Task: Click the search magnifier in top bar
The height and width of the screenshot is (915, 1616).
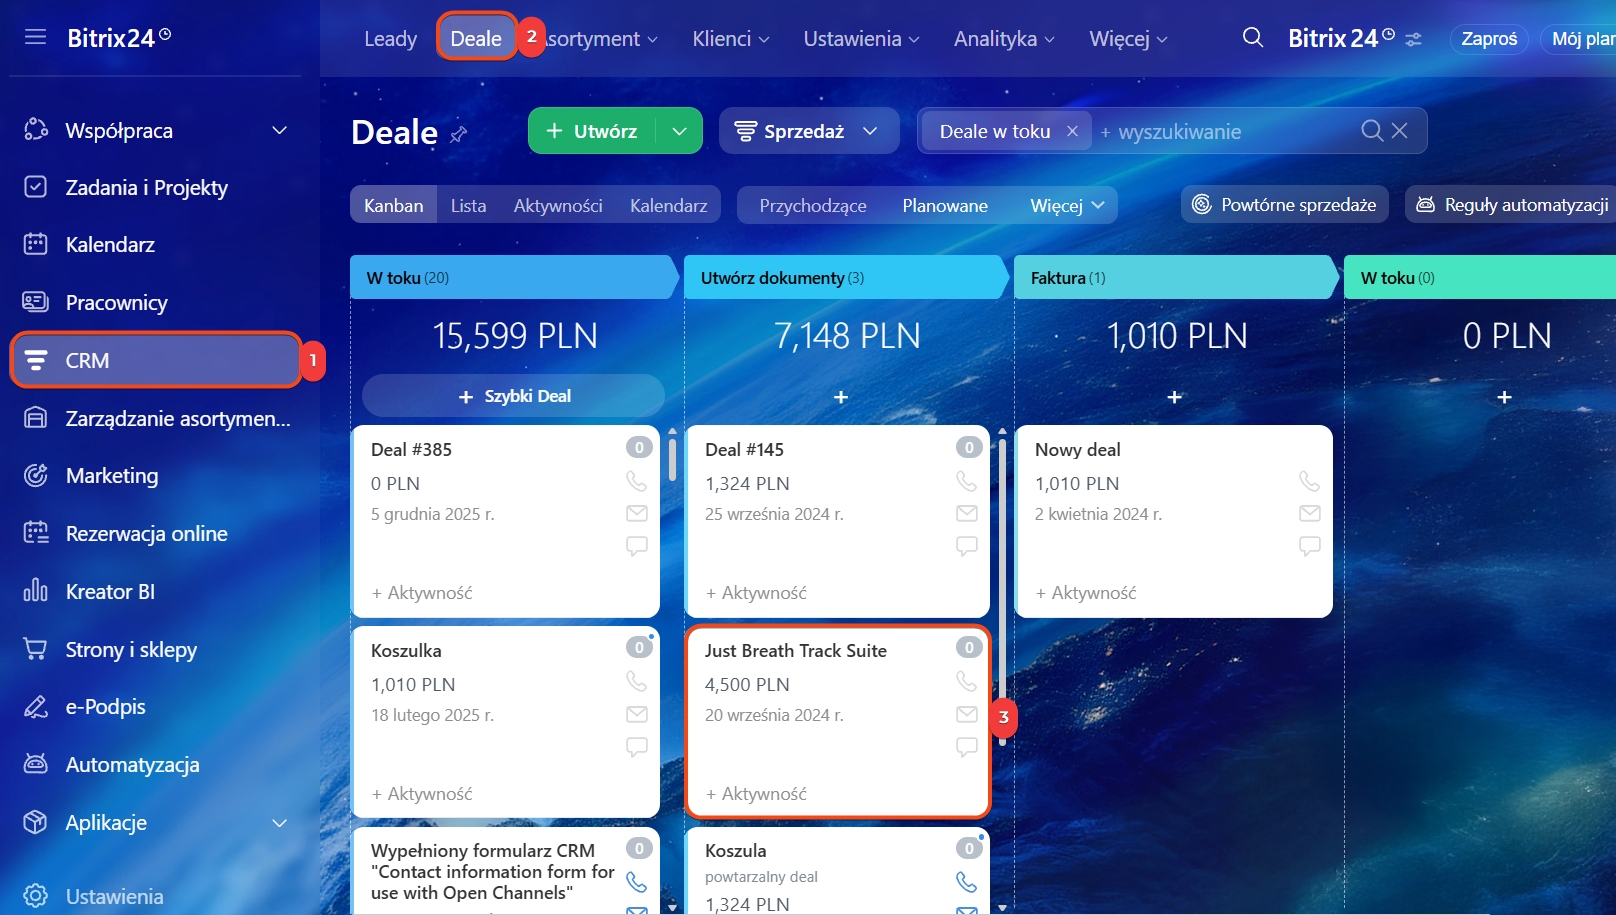Action: [x=1252, y=38]
